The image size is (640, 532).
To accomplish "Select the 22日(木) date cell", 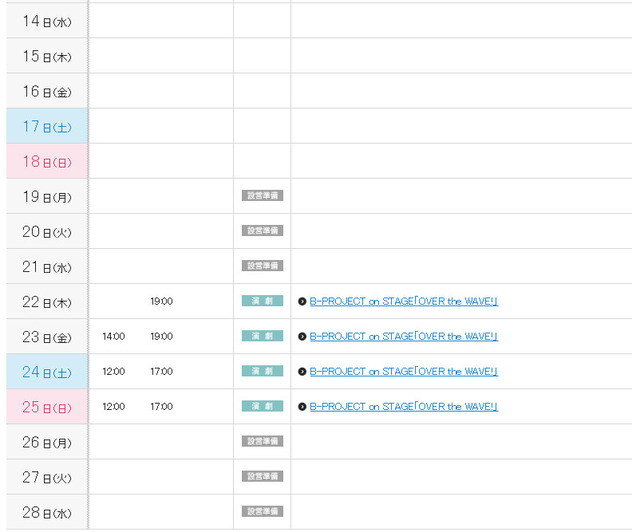I will click(x=47, y=301).
